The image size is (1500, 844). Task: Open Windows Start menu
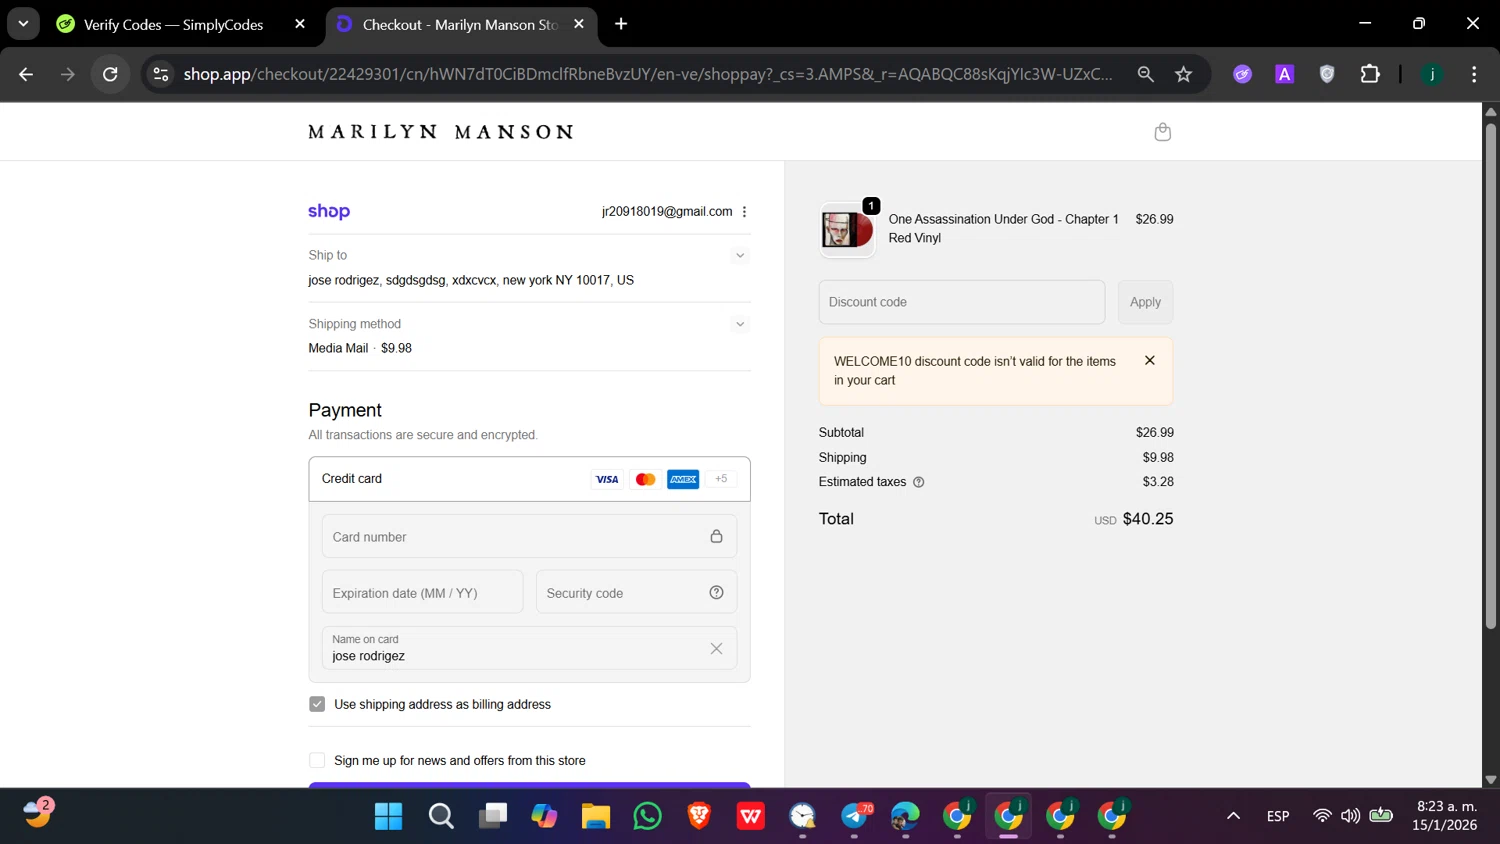click(x=388, y=816)
